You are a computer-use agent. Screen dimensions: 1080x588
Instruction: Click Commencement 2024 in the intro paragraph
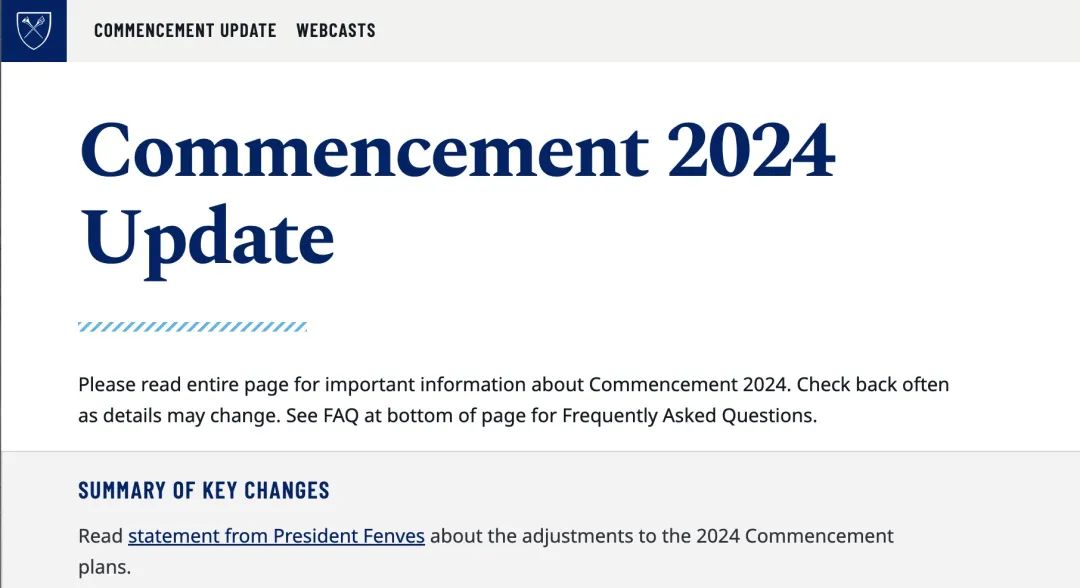click(687, 384)
